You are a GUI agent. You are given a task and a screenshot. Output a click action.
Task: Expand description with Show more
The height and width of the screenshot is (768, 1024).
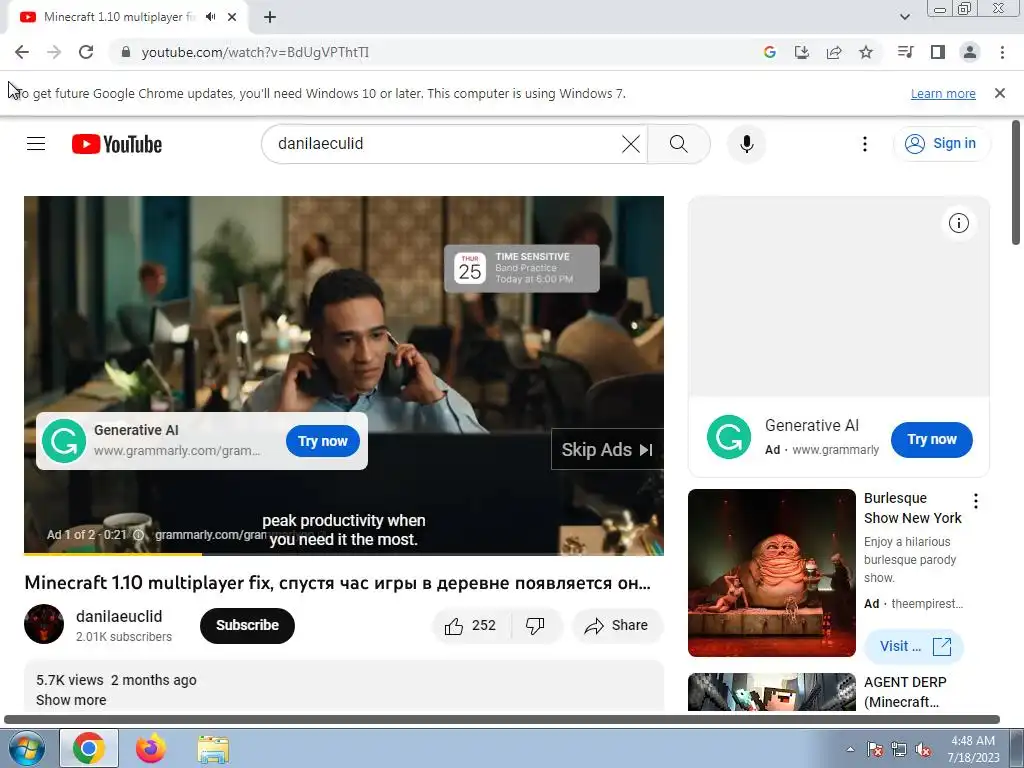71,700
